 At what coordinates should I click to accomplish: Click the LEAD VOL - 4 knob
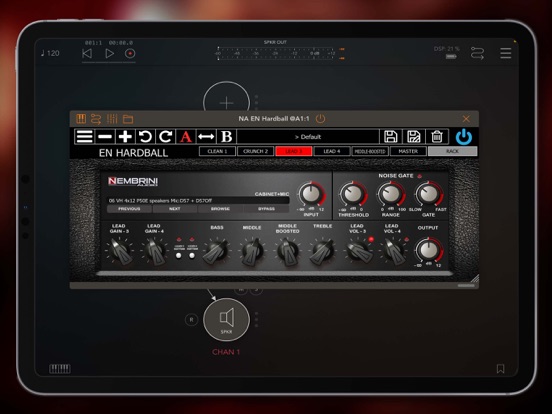coord(394,251)
